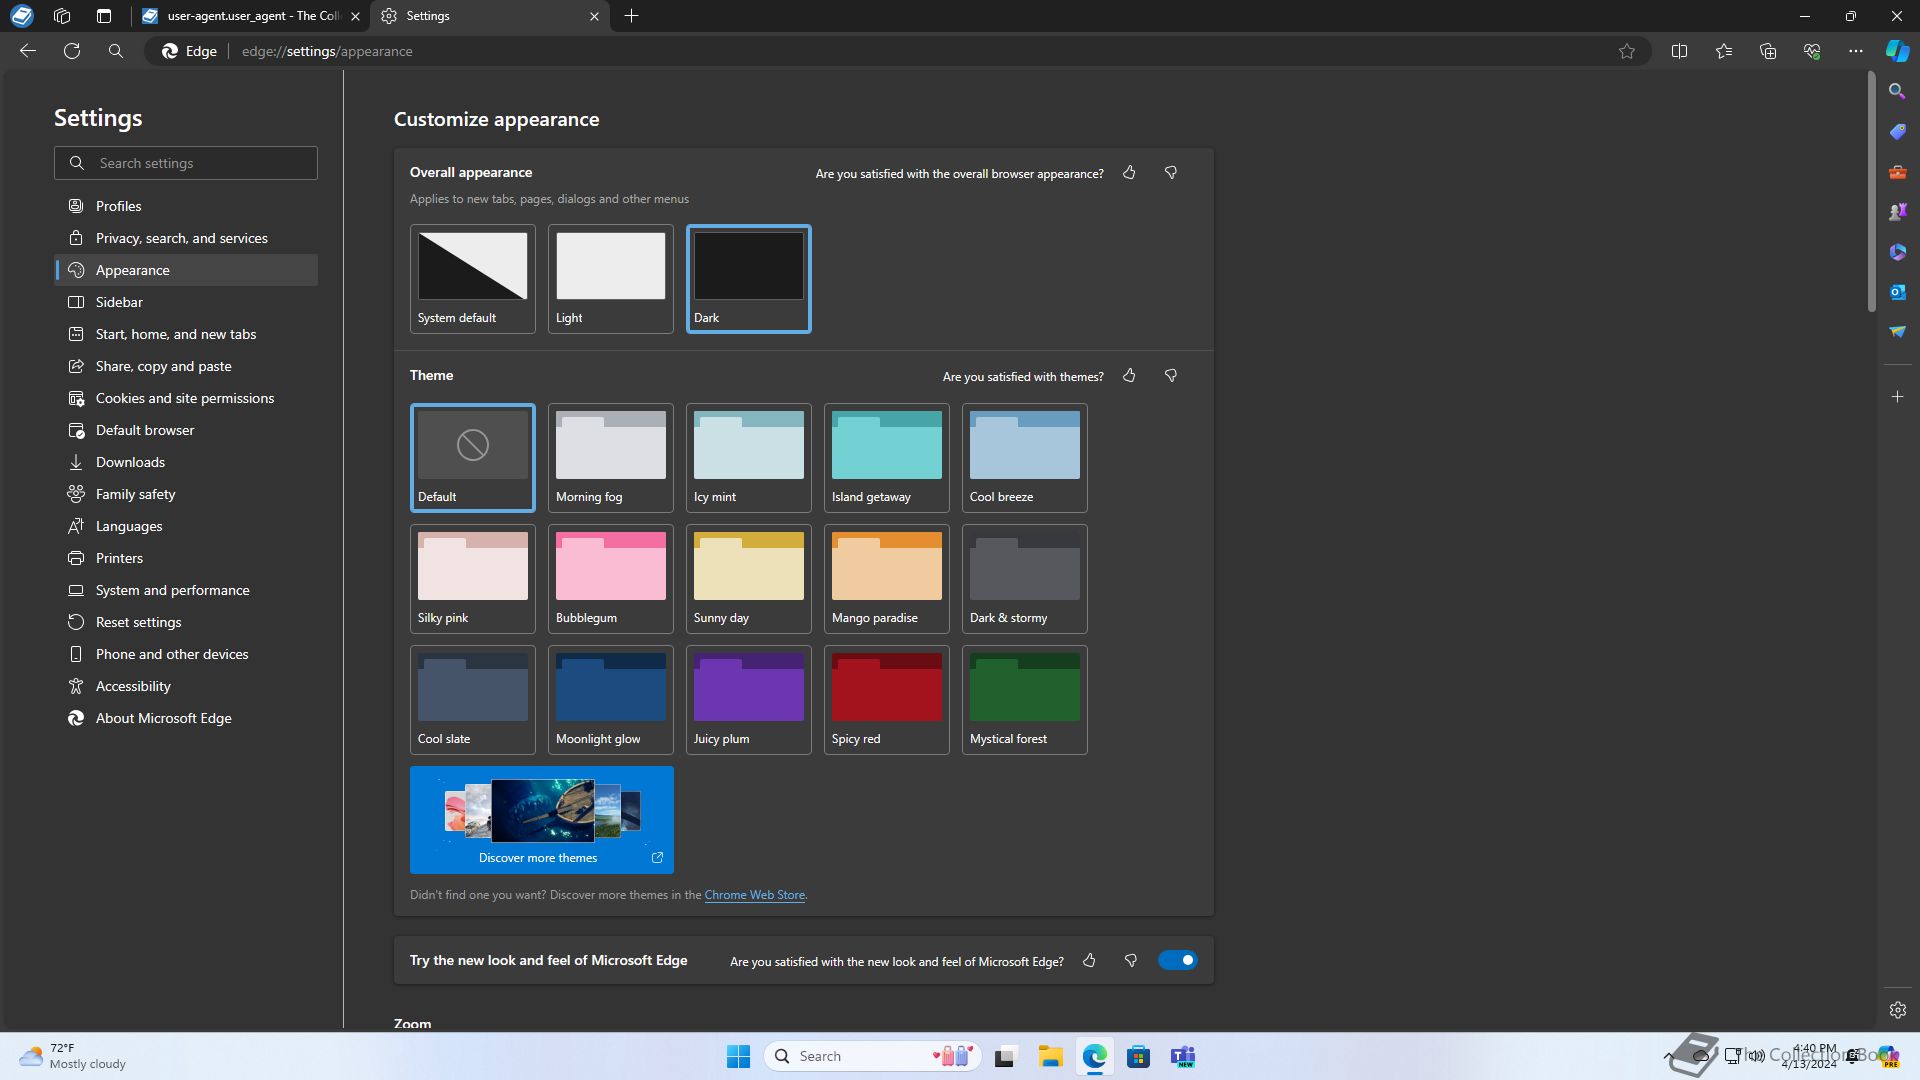
Task: Click the Search settings input field
Action: point(186,163)
